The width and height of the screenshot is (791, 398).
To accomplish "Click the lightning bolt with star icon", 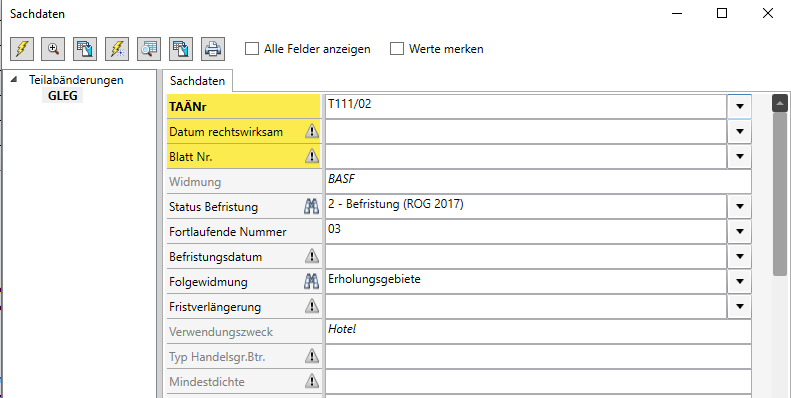I will pos(117,49).
